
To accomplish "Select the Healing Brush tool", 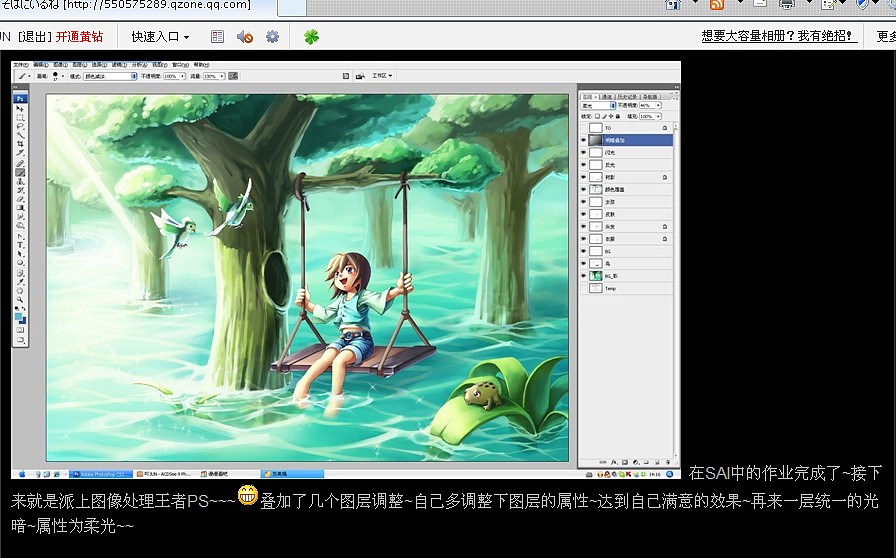I will (x=20, y=163).
